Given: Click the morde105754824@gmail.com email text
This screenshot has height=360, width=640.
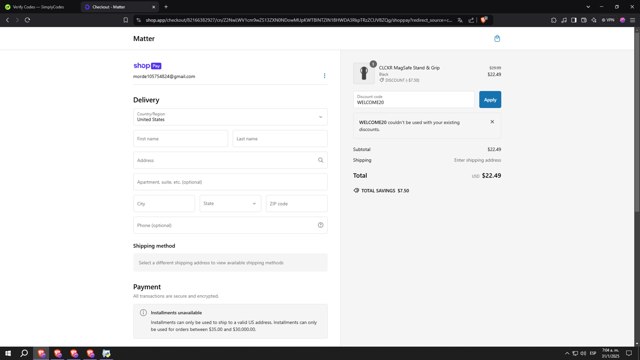Looking at the screenshot, I should [x=164, y=76].
